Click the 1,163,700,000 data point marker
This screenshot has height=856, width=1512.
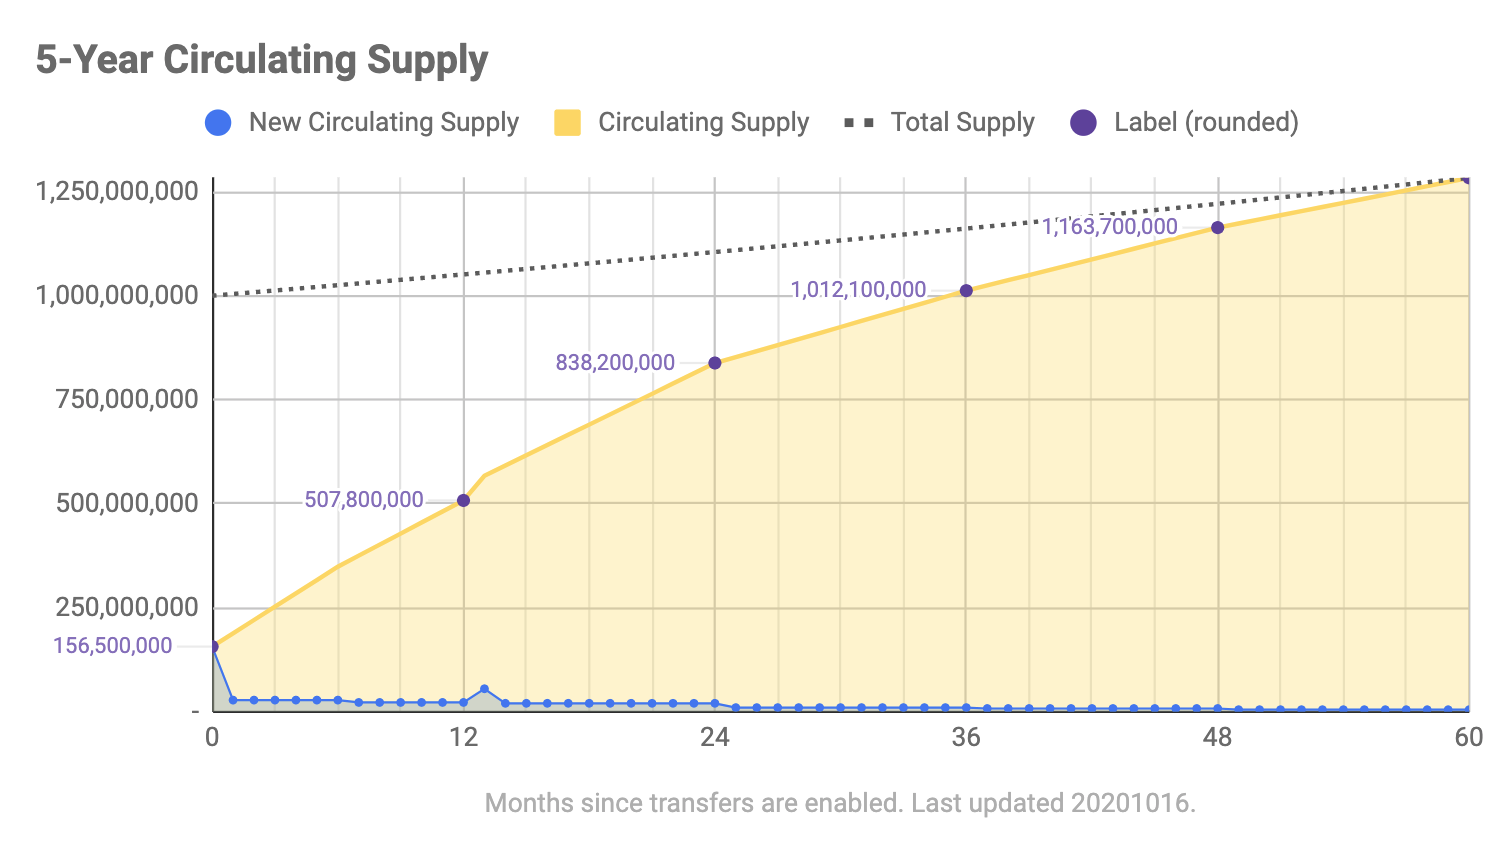point(1217,228)
